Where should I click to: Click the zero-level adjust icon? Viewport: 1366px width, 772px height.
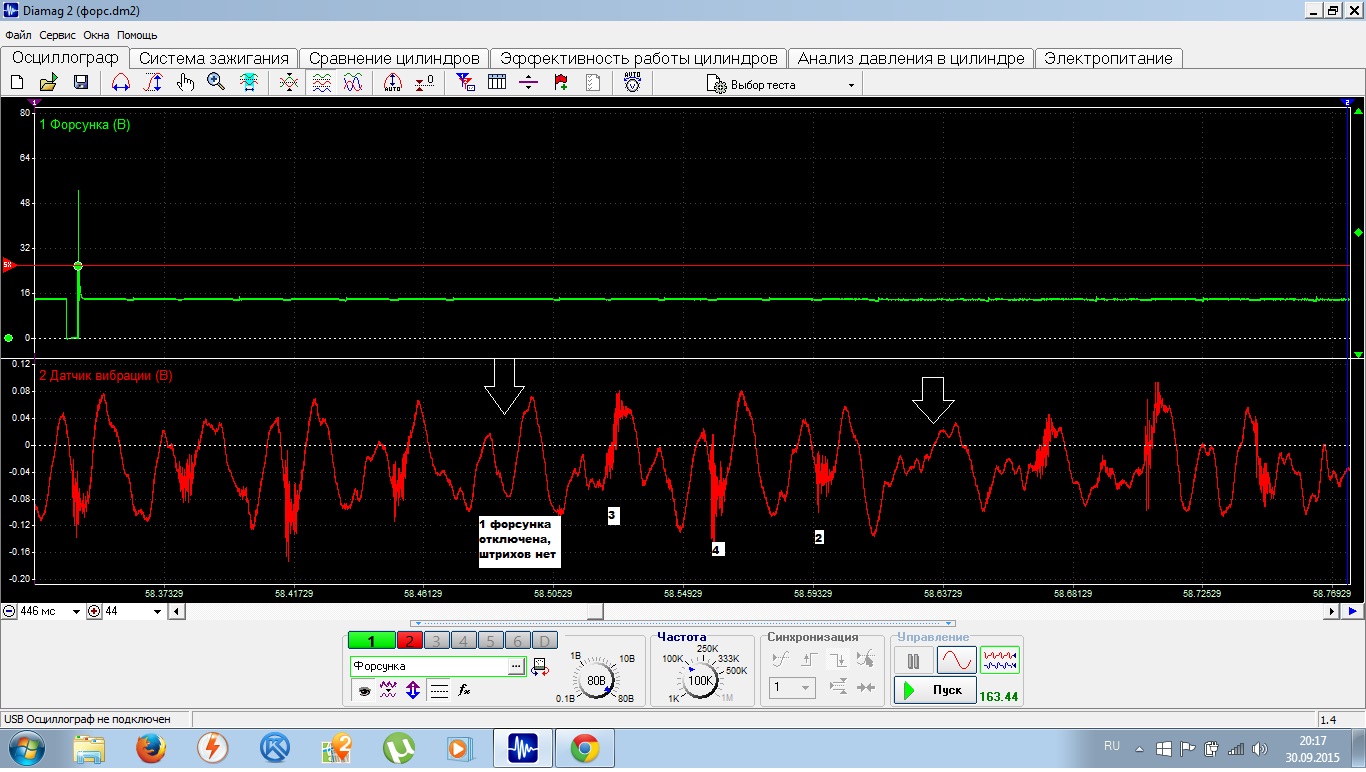425,82
